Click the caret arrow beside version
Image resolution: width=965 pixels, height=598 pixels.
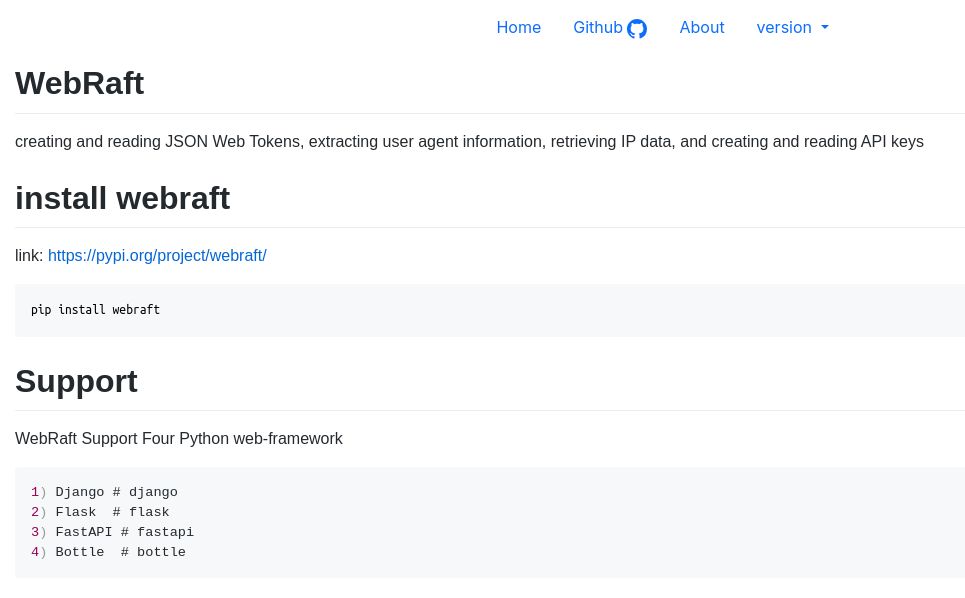pos(825,28)
